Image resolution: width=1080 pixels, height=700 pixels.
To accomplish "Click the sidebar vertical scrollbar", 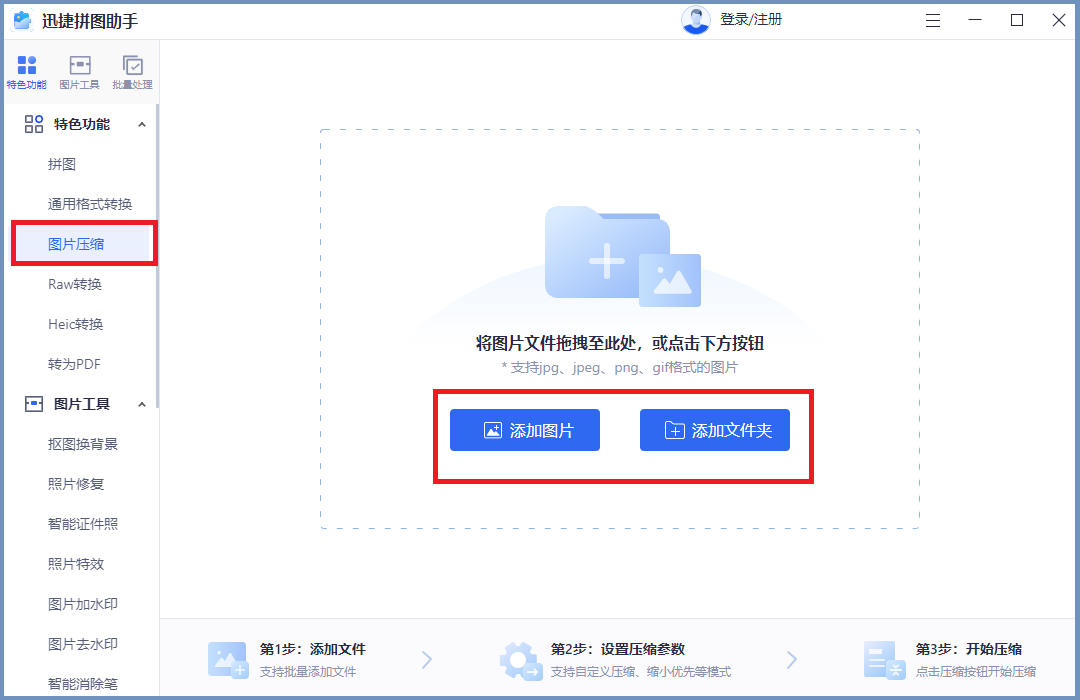I will tap(157, 255).
